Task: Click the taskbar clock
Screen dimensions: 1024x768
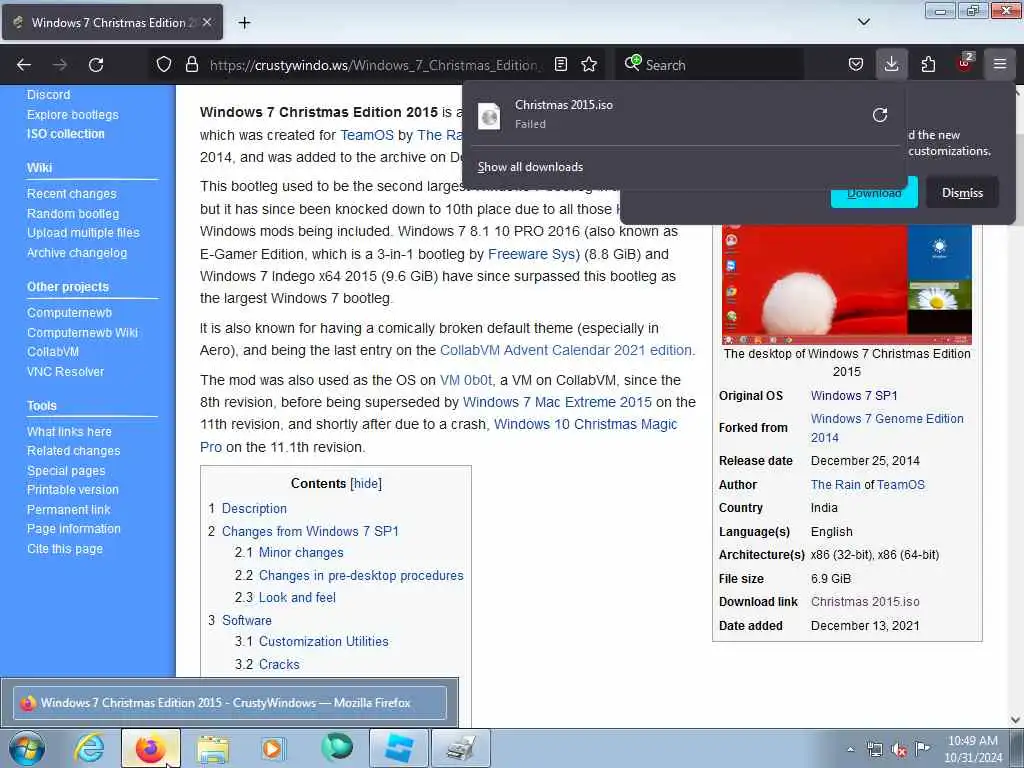Action: (x=973, y=749)
